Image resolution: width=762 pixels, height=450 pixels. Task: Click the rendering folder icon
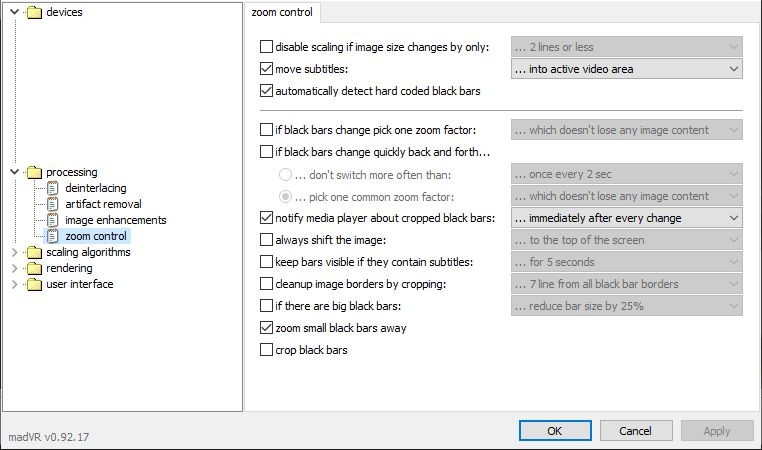(x=35, y=268)
